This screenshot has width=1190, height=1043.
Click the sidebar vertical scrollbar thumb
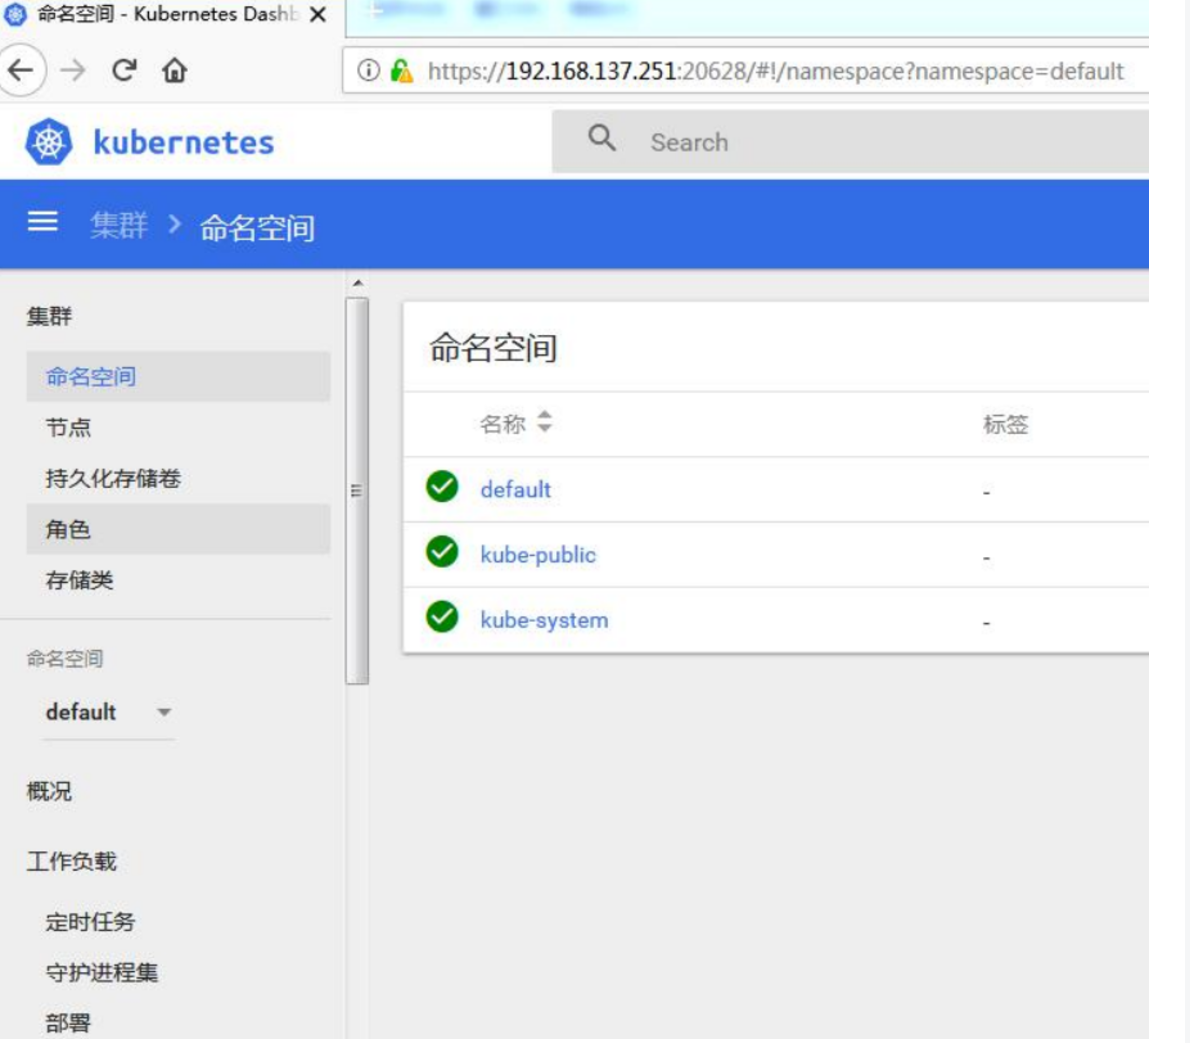pos(357,491)
